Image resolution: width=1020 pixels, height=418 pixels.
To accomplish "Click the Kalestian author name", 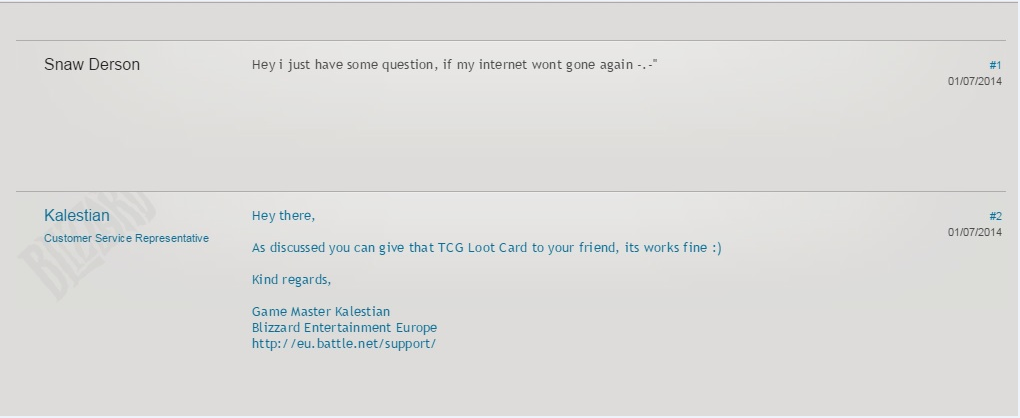I will (x=77, y=215).
